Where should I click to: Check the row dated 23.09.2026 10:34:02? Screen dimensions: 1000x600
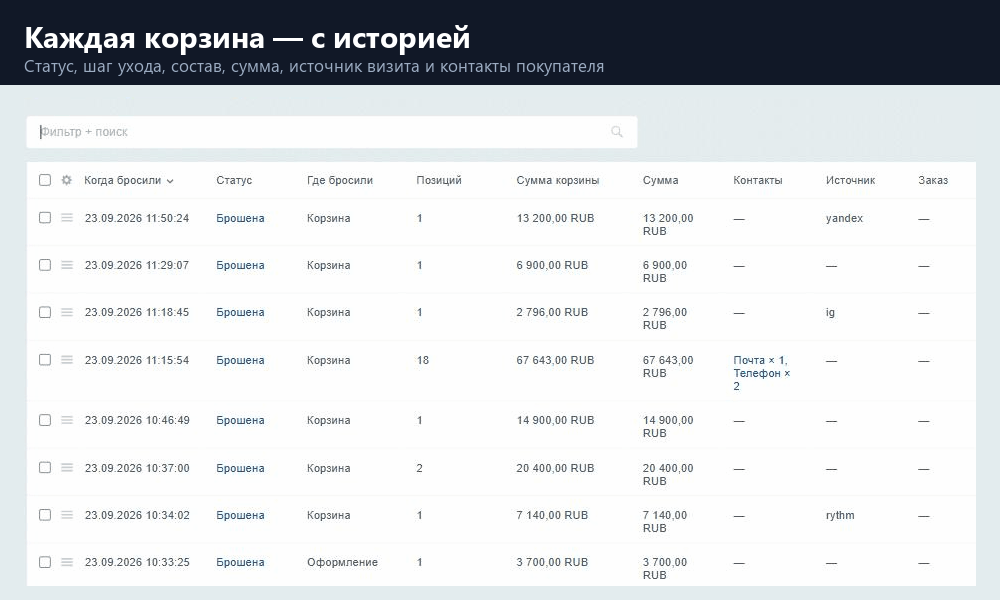point(45,515)
